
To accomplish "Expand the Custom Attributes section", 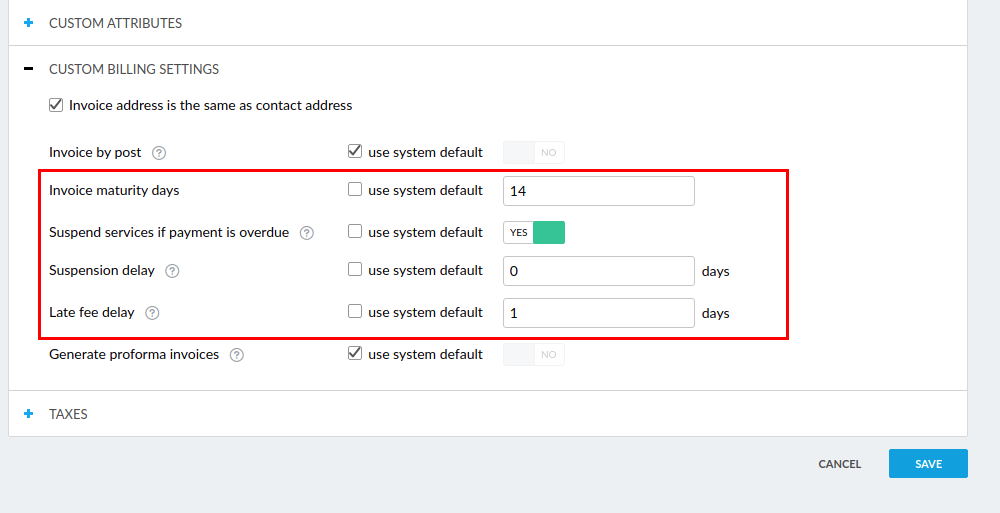I will tap(29, 23).
